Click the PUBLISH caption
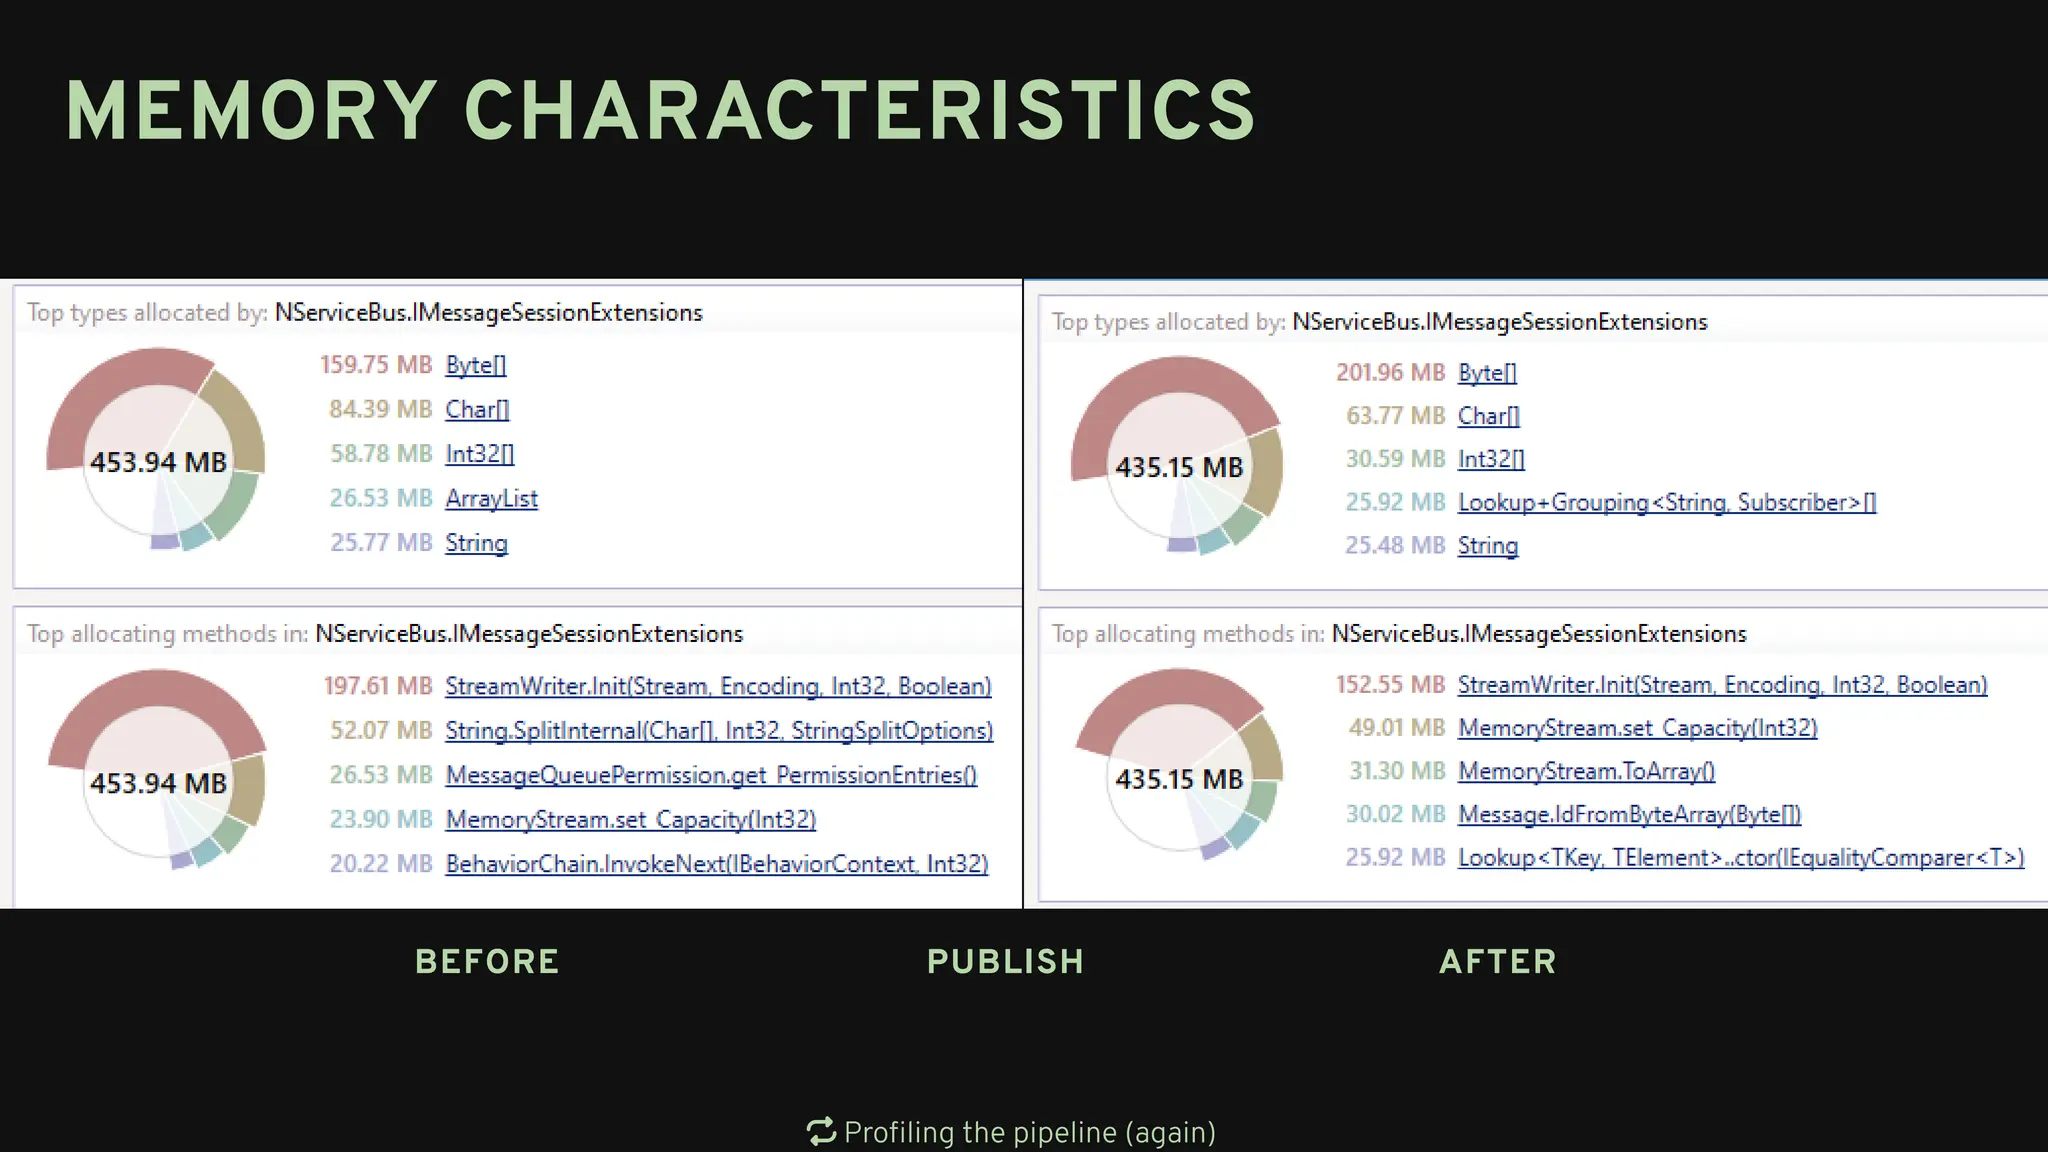 point(1005,962)
